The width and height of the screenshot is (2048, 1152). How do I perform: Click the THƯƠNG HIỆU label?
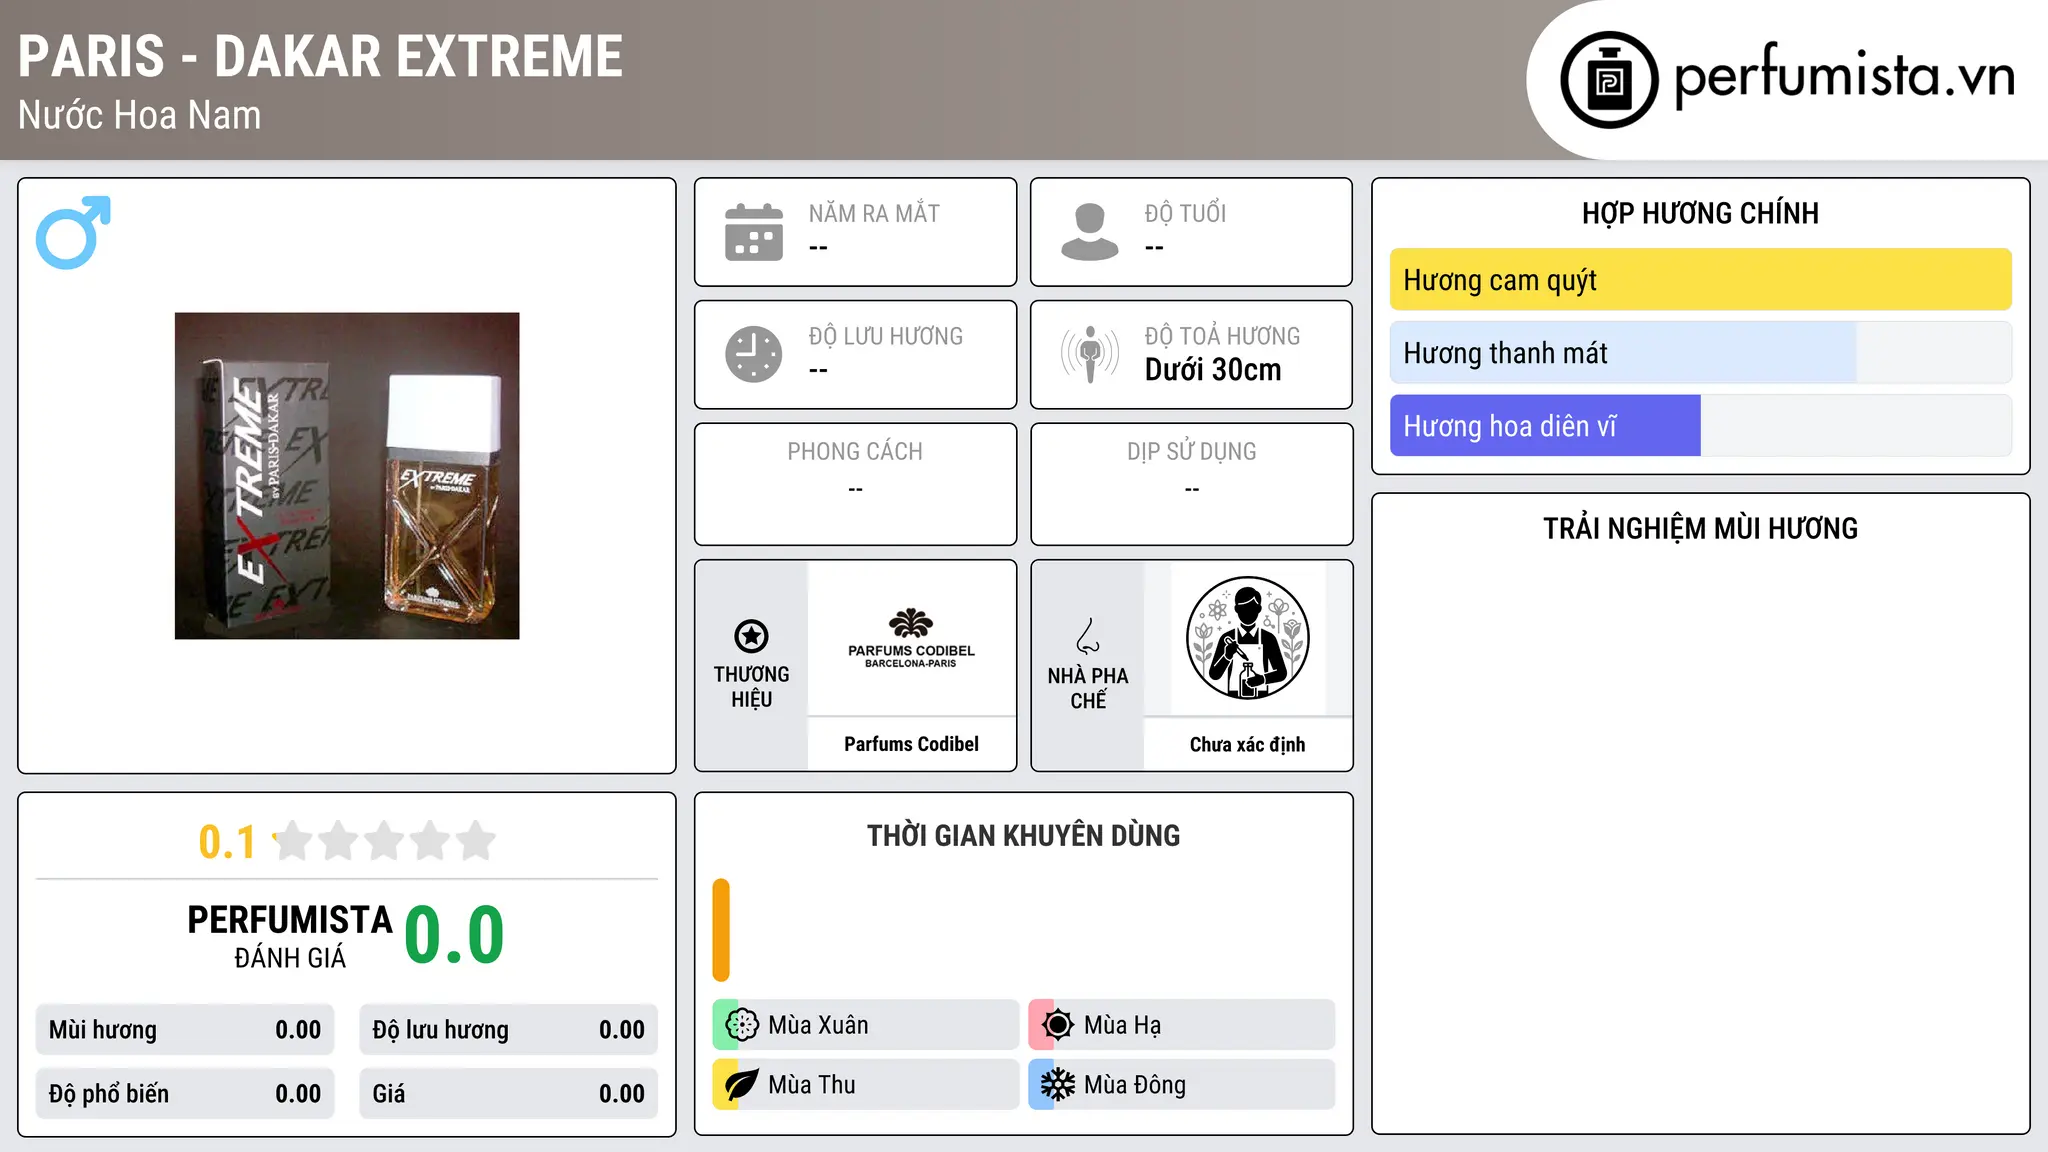(x=751, y=687)
